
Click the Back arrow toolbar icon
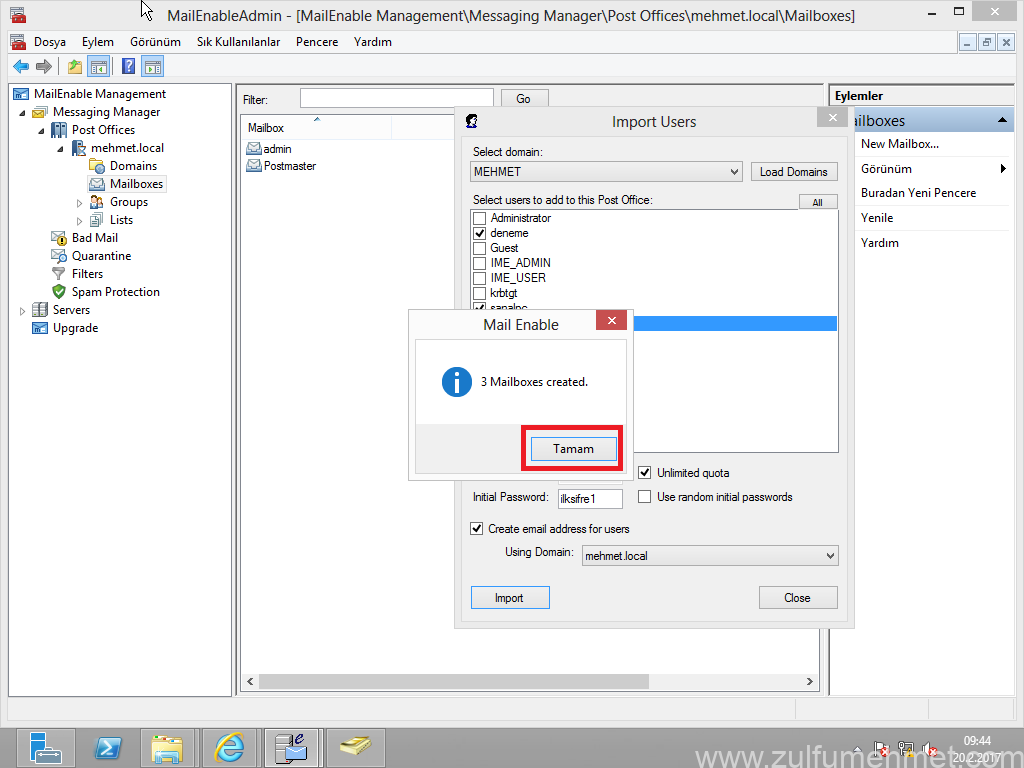click(x=20, y=67)
